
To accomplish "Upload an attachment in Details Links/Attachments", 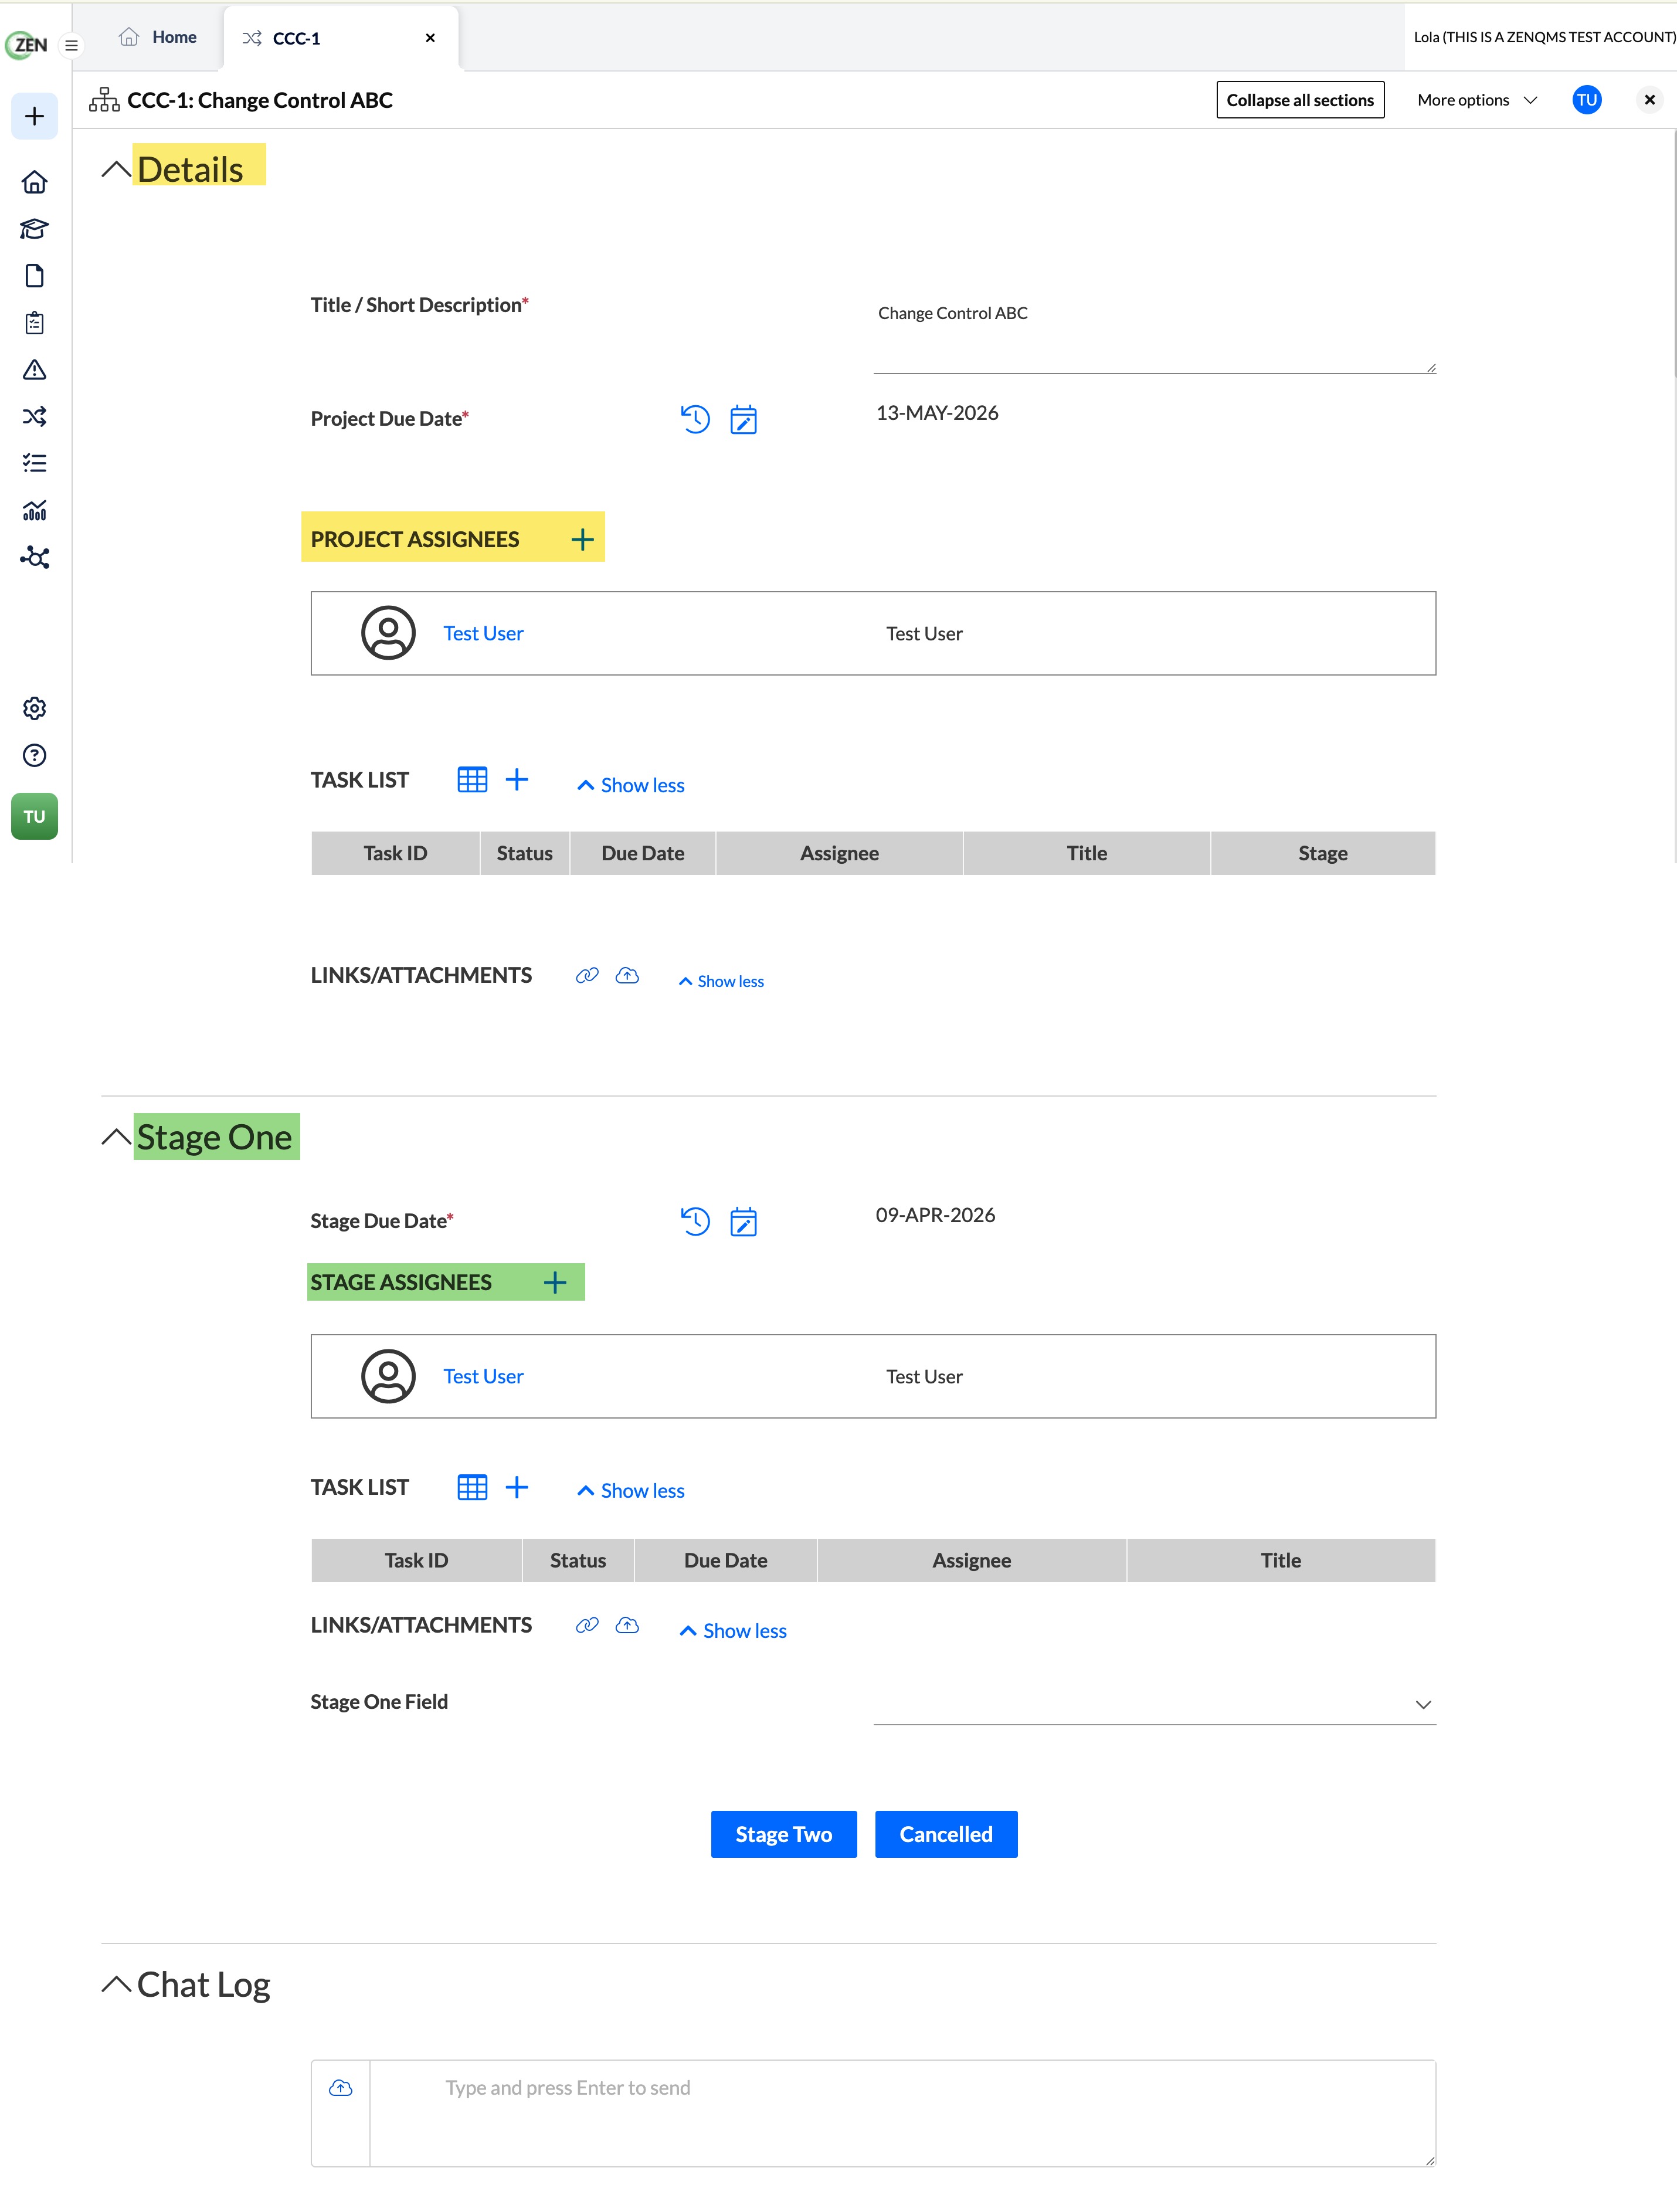I will (x=627, y=975).
